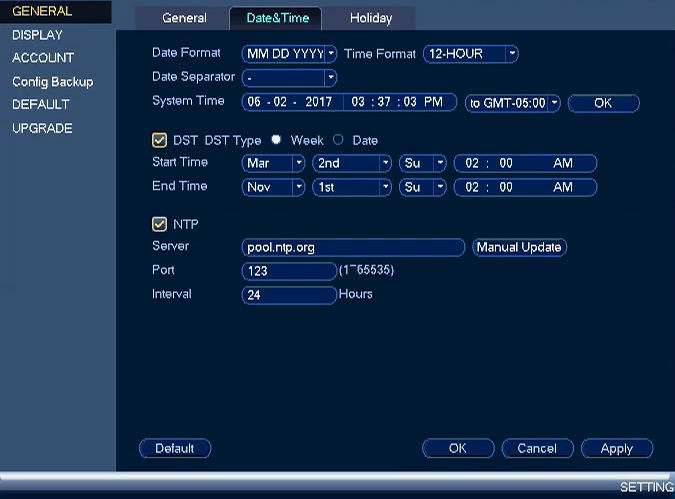This screenshot has width=675, height=499.
Task: Edit the system date year 2017
Action: (x=319, y=102)
